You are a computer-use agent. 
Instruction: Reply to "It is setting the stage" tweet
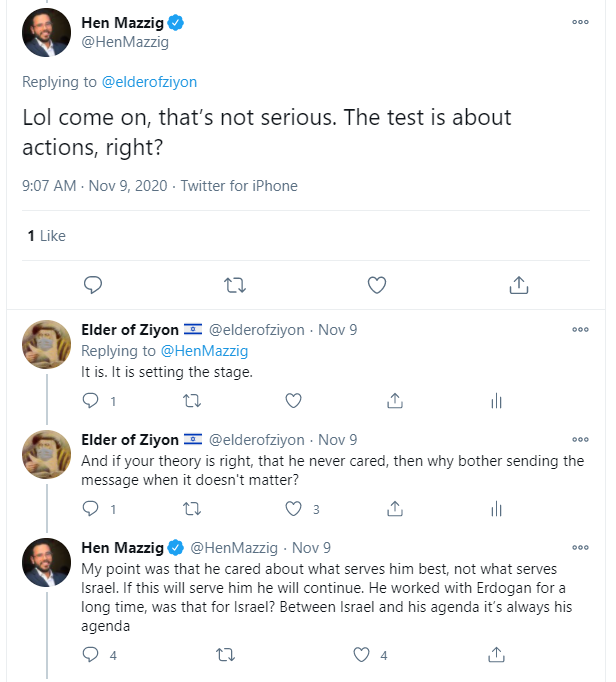(x=91, y=401)
